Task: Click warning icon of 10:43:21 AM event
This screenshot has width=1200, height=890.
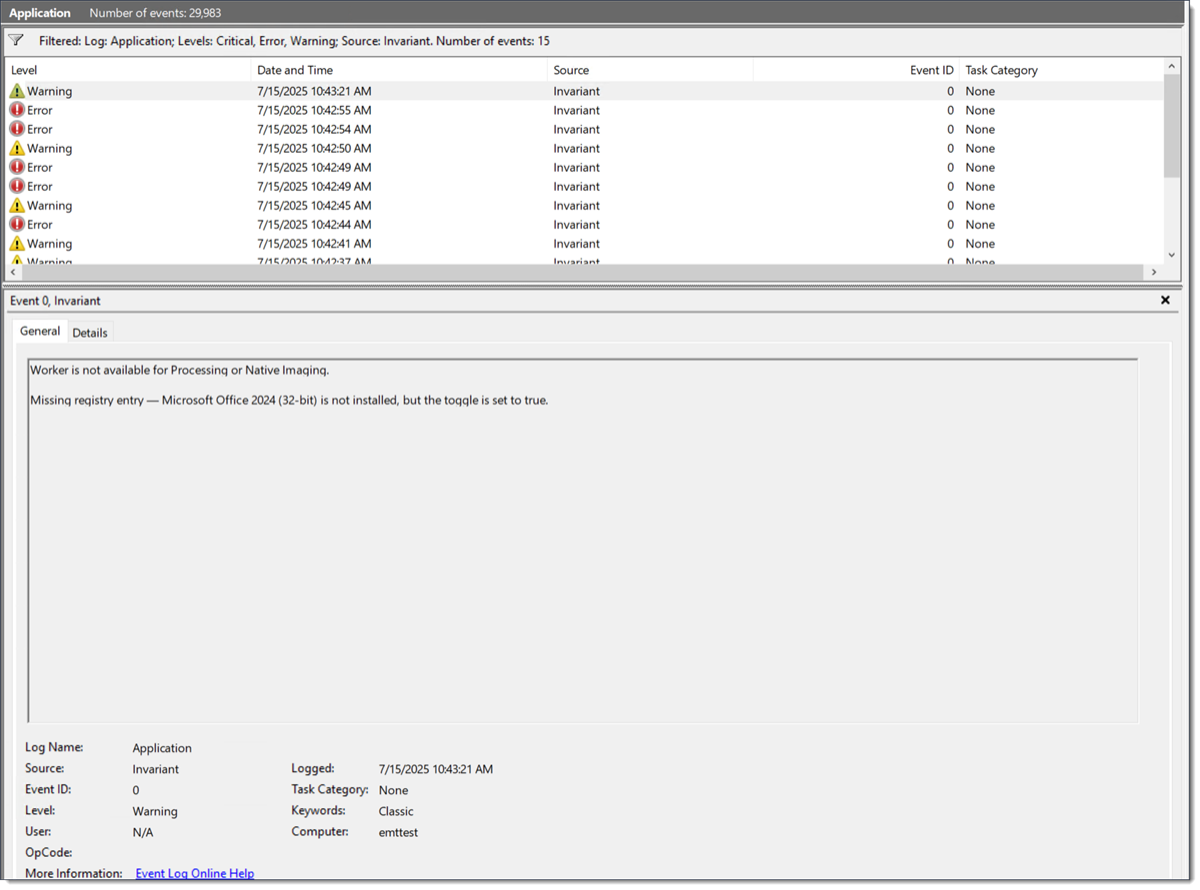Action: [x=17, y=91]
